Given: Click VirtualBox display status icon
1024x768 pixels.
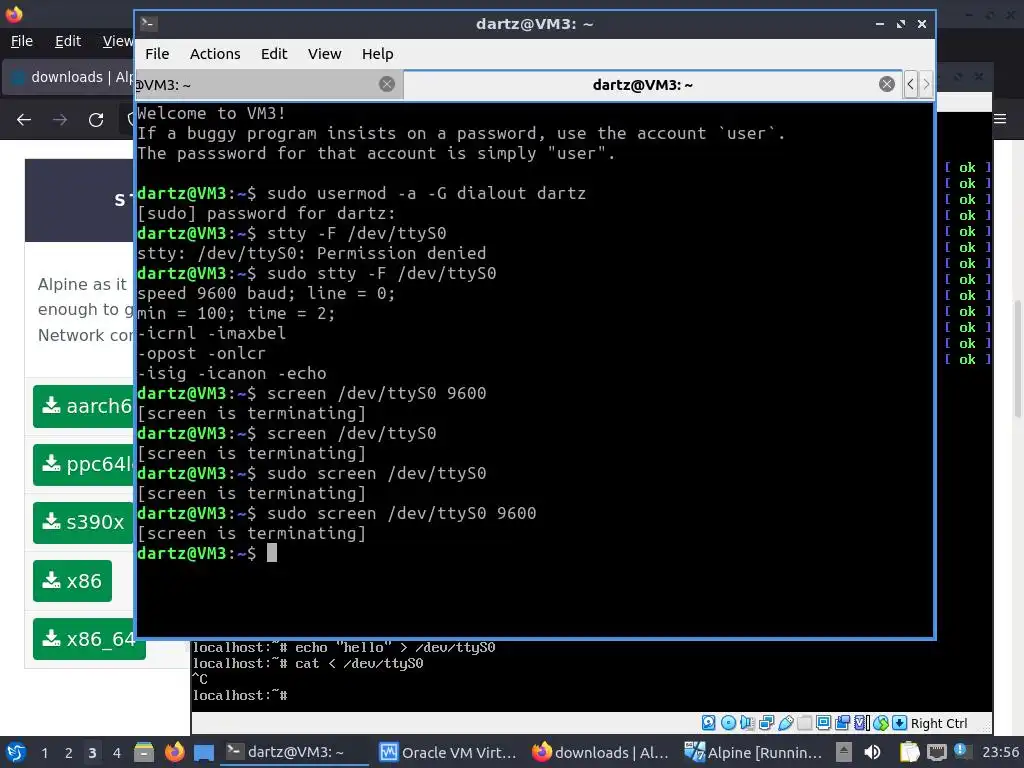Looking at the screenshot, I should [824, 723].
